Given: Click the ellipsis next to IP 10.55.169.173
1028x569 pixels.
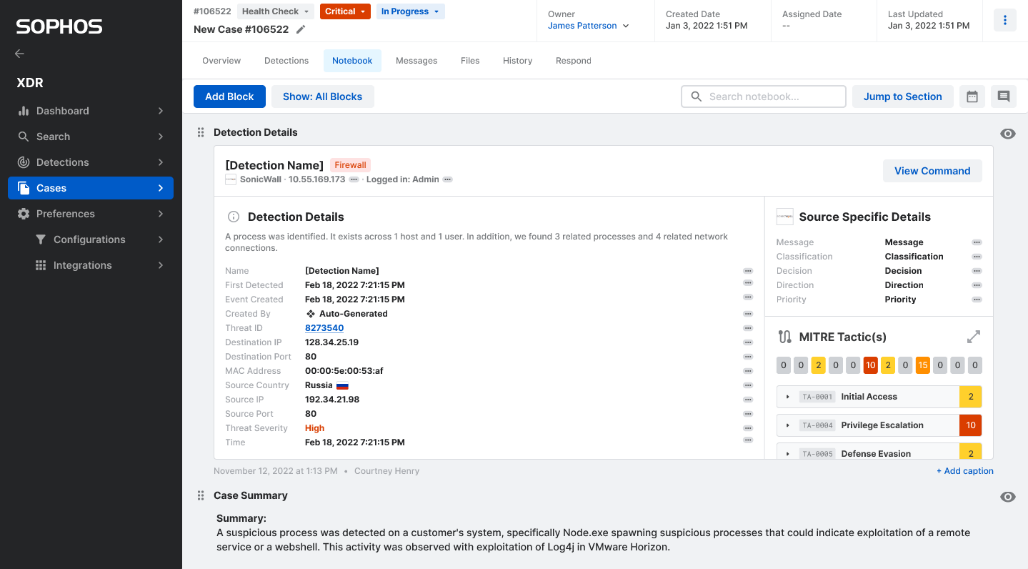Looking at the screenshot, I should [354, 179].
